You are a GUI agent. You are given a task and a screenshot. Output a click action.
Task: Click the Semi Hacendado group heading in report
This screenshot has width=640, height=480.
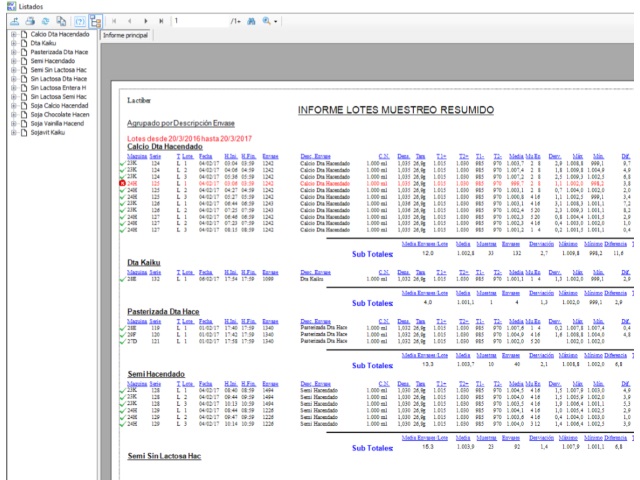pyautogui.click(x=156, y=374)
